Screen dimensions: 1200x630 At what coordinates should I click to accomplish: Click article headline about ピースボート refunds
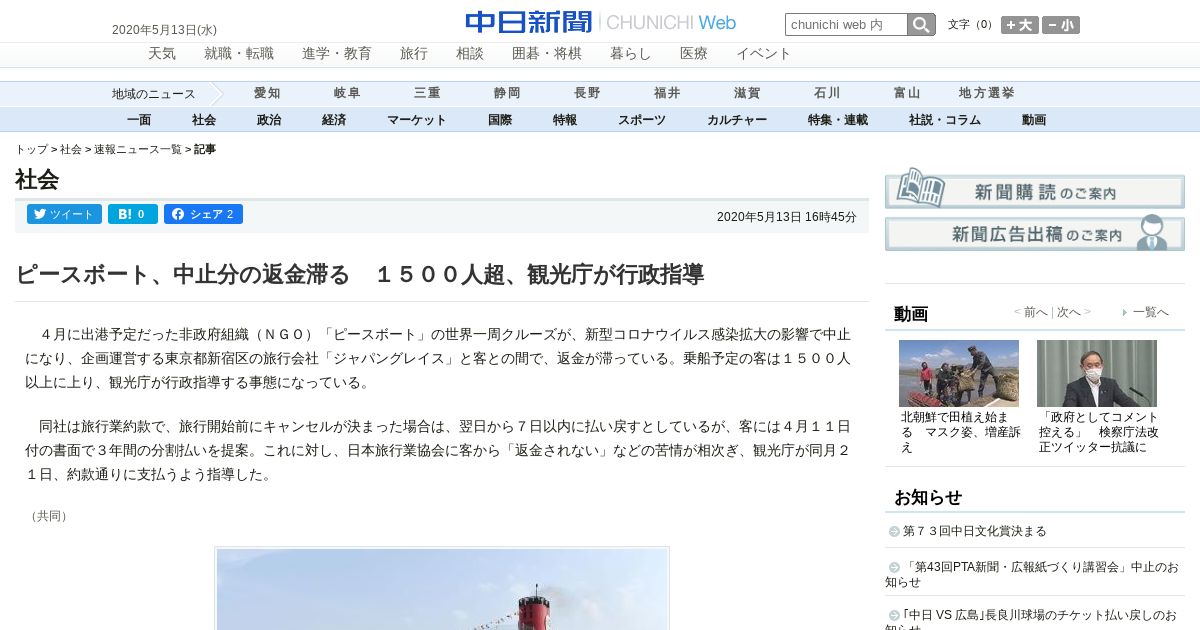[360, 274]
